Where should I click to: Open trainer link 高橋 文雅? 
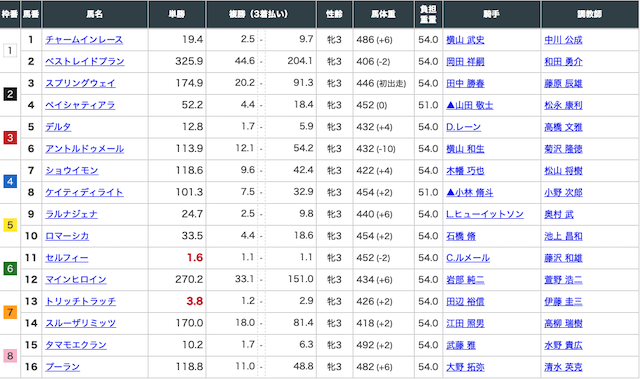coord(563,127)
